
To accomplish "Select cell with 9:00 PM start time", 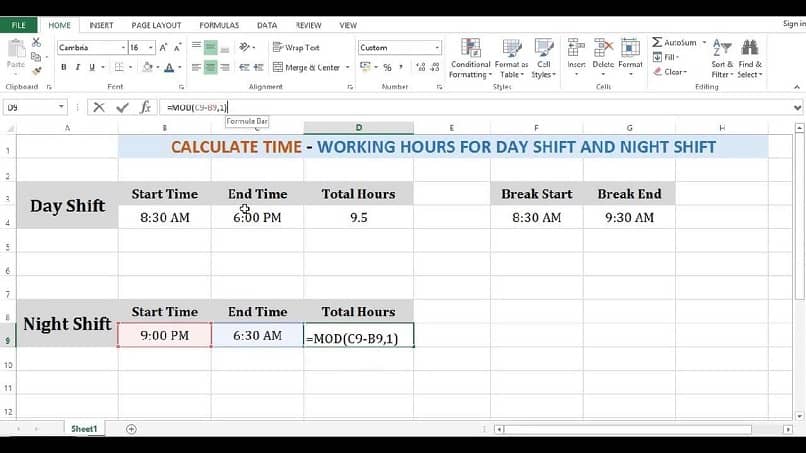I will 164,335.
